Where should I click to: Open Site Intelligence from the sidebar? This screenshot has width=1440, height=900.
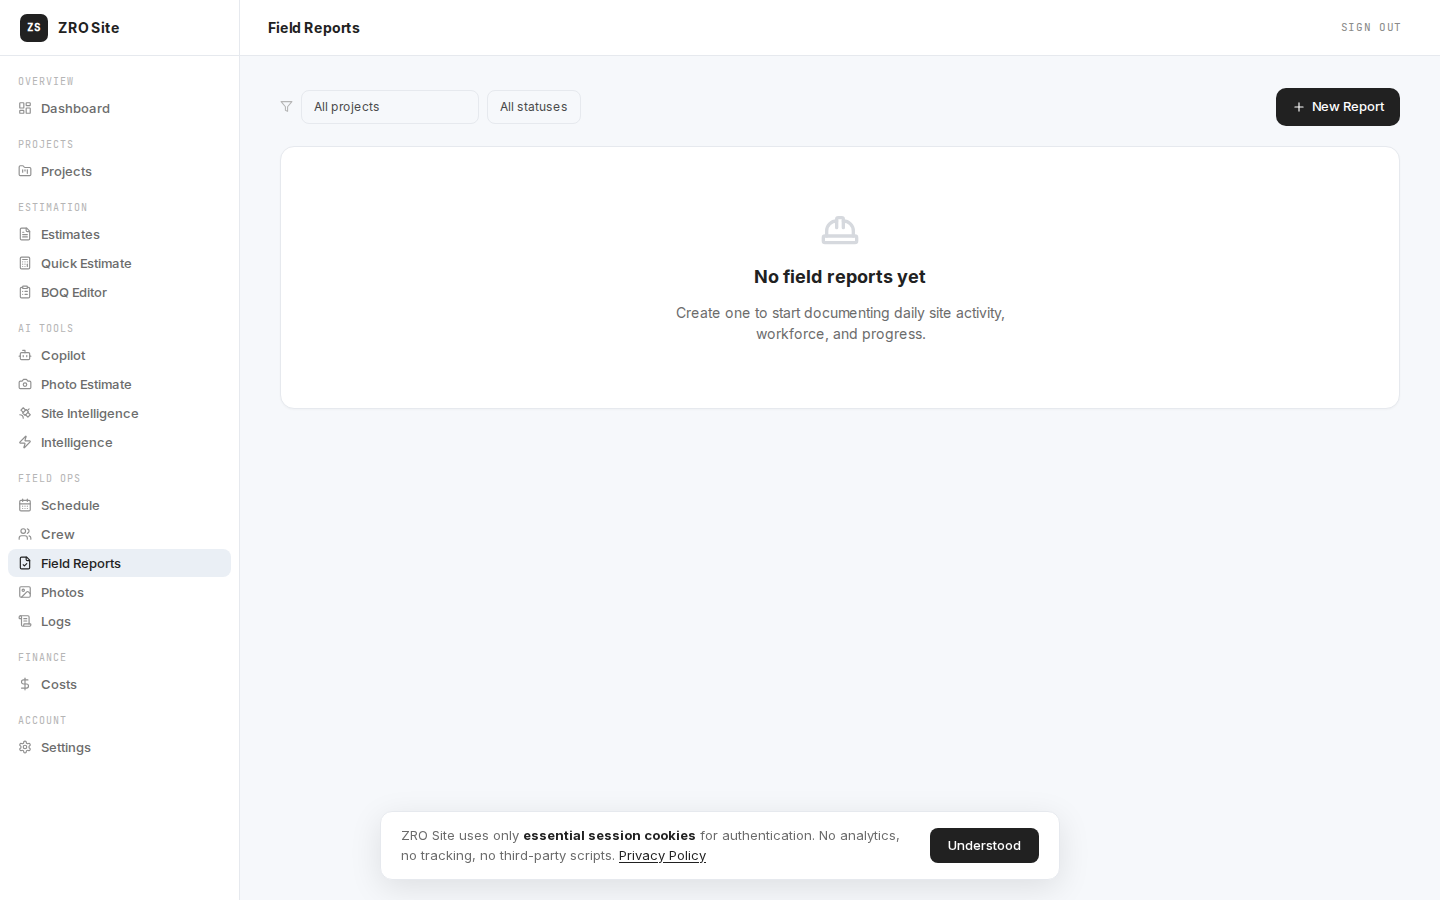pos(119,413)
